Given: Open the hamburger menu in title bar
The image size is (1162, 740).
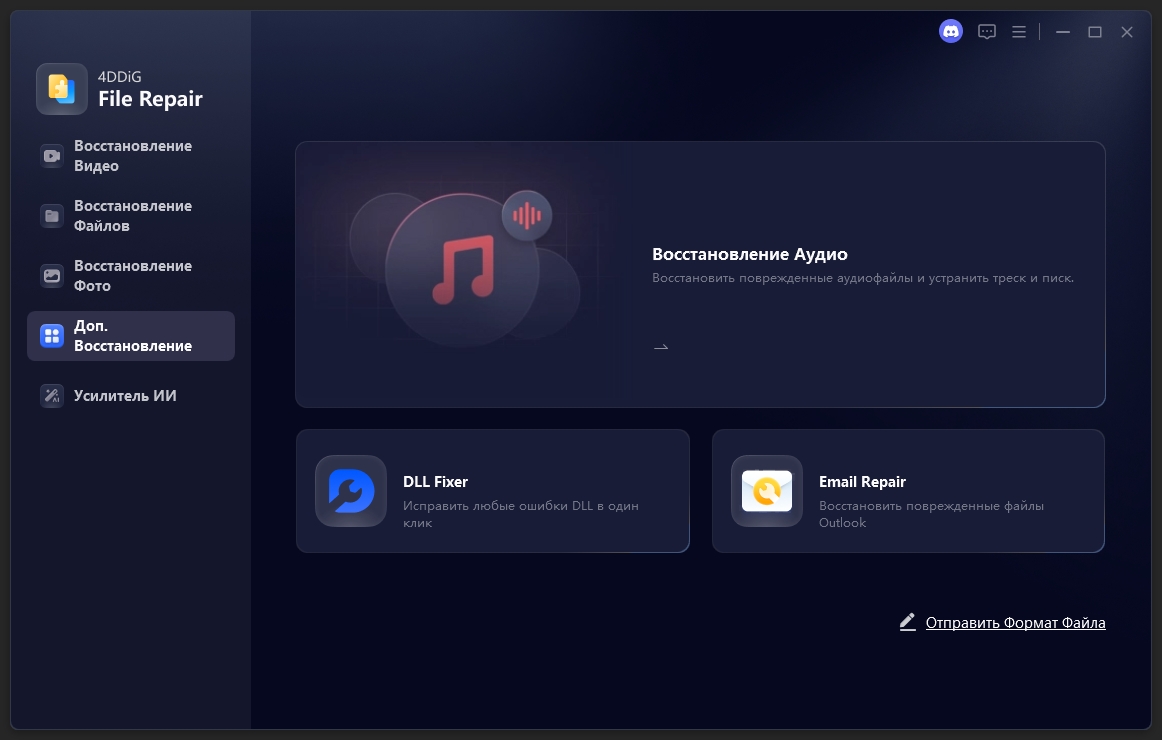Looking at the screenshot, I should 1018,32.
